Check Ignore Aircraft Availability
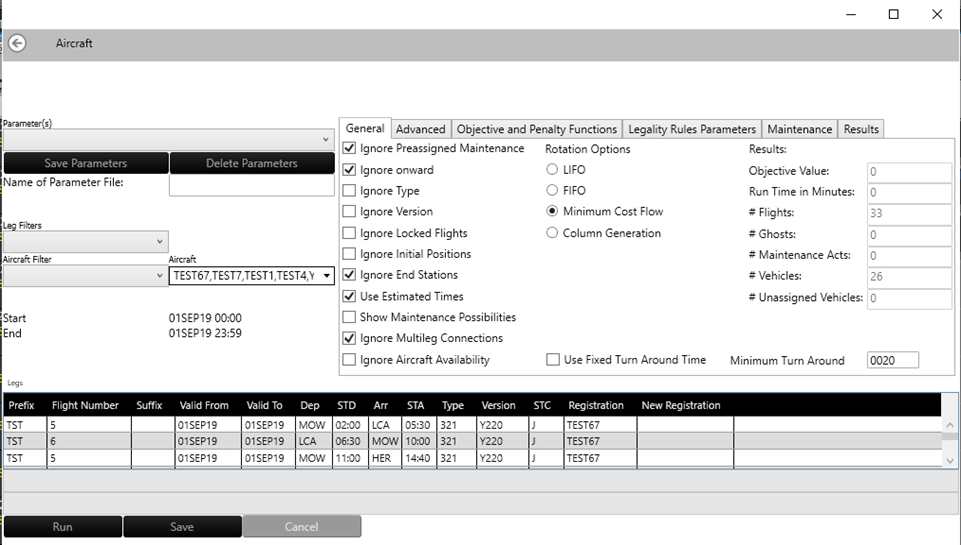Image resolution: width=961 pixels, height=545 pixels. [x=349, y=360]
